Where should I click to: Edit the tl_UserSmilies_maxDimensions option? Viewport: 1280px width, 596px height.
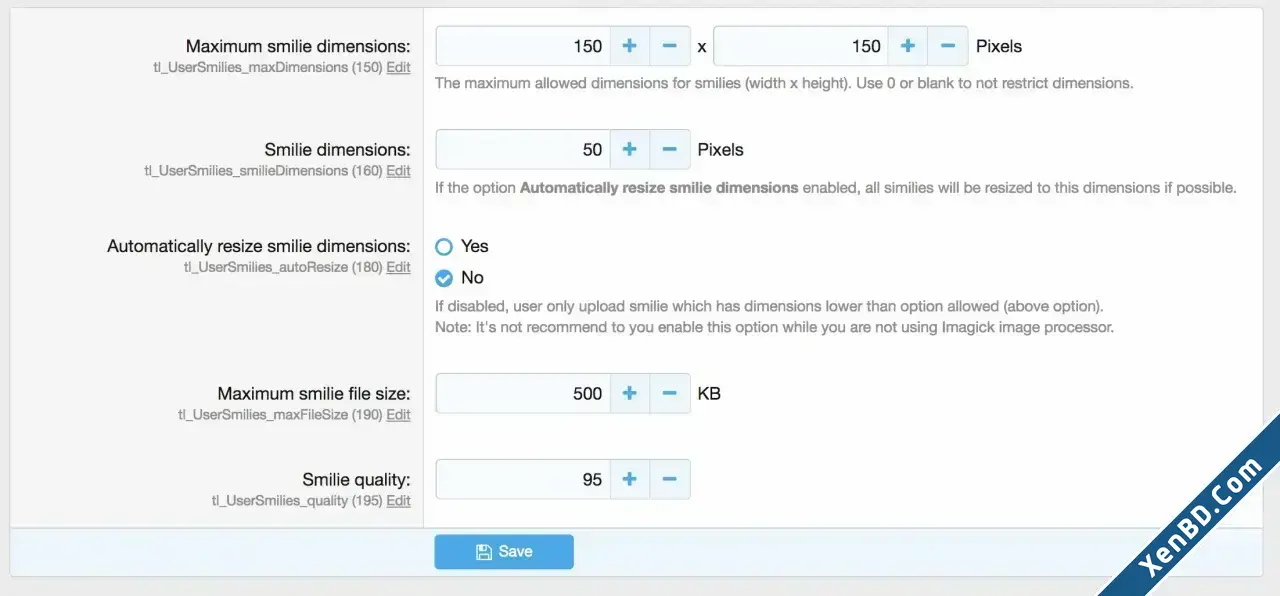398,68
